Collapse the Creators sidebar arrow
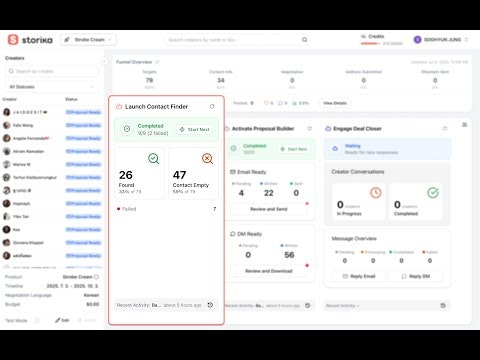This screenshot has height=360, width=480. coord(104,61)
